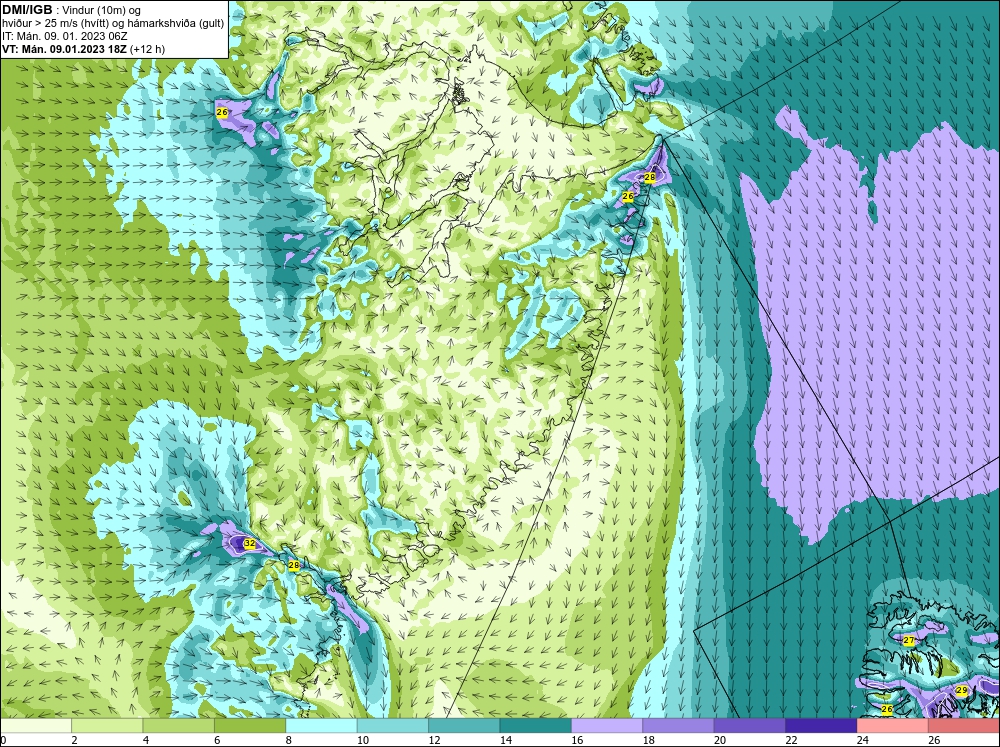1000x747 pixels.
Task: Click the '14' tick on the color scale
Action: point(505,740)
